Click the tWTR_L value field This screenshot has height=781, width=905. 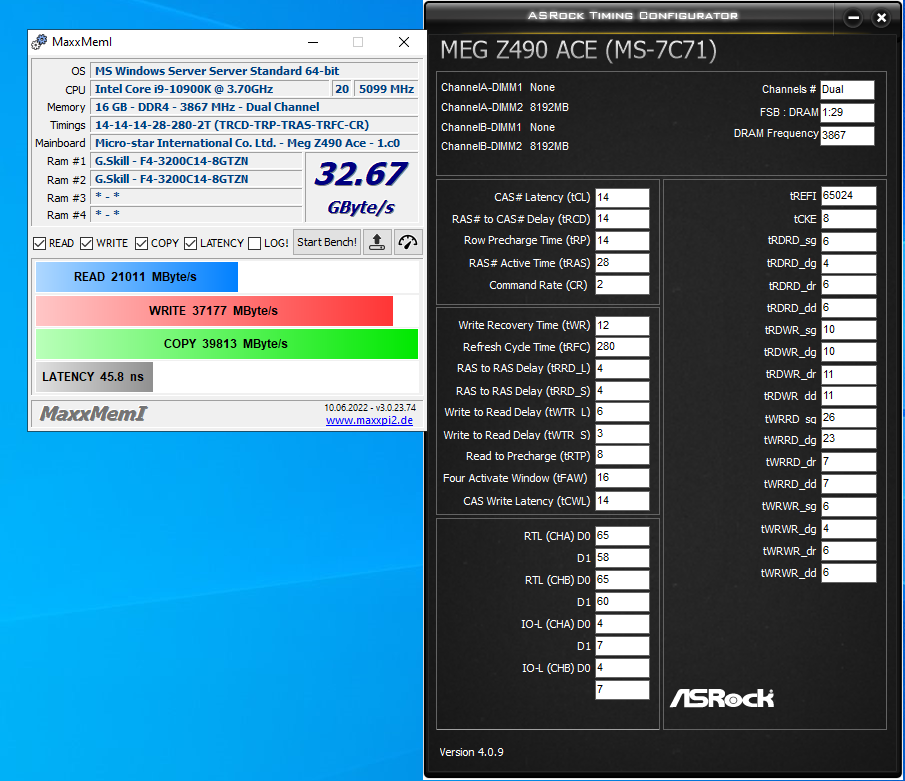click(x=622, y=412)
